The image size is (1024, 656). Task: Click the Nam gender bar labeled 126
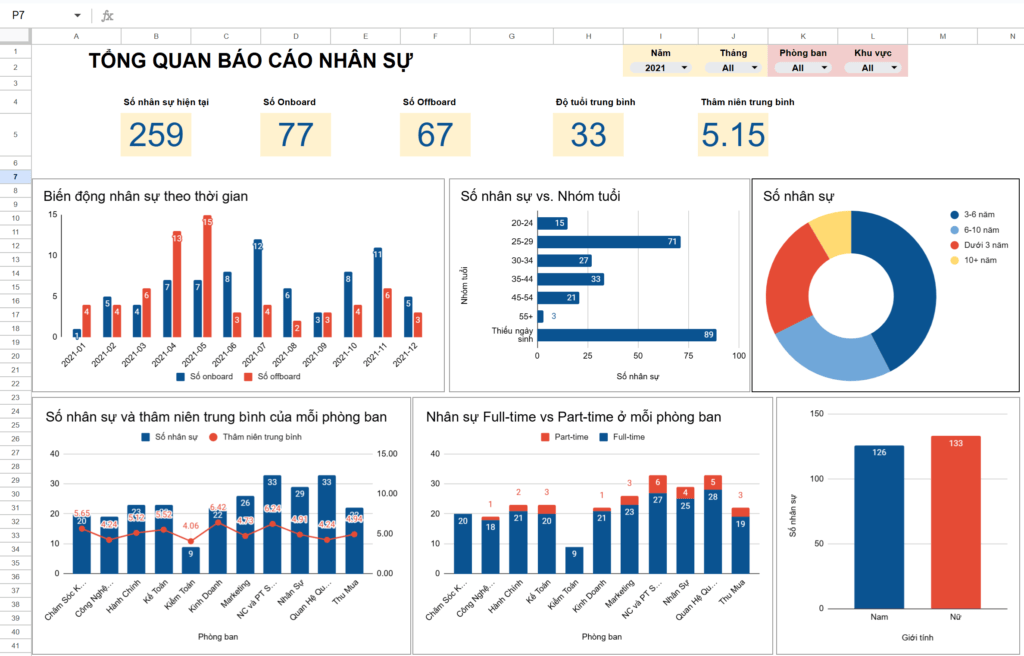click(879, 527)
